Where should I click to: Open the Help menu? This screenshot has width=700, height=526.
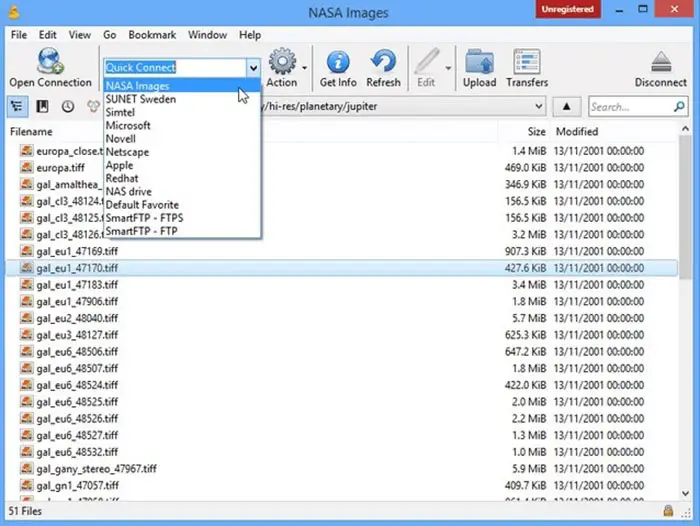coord(250,35)
